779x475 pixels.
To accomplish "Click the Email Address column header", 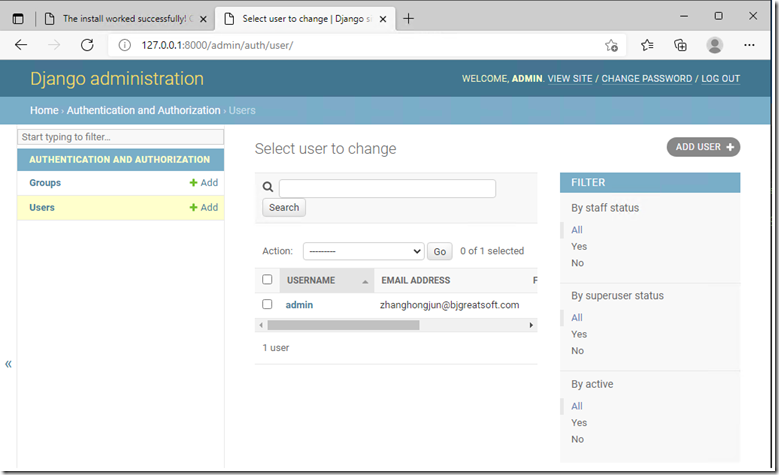I will point(416,280).
